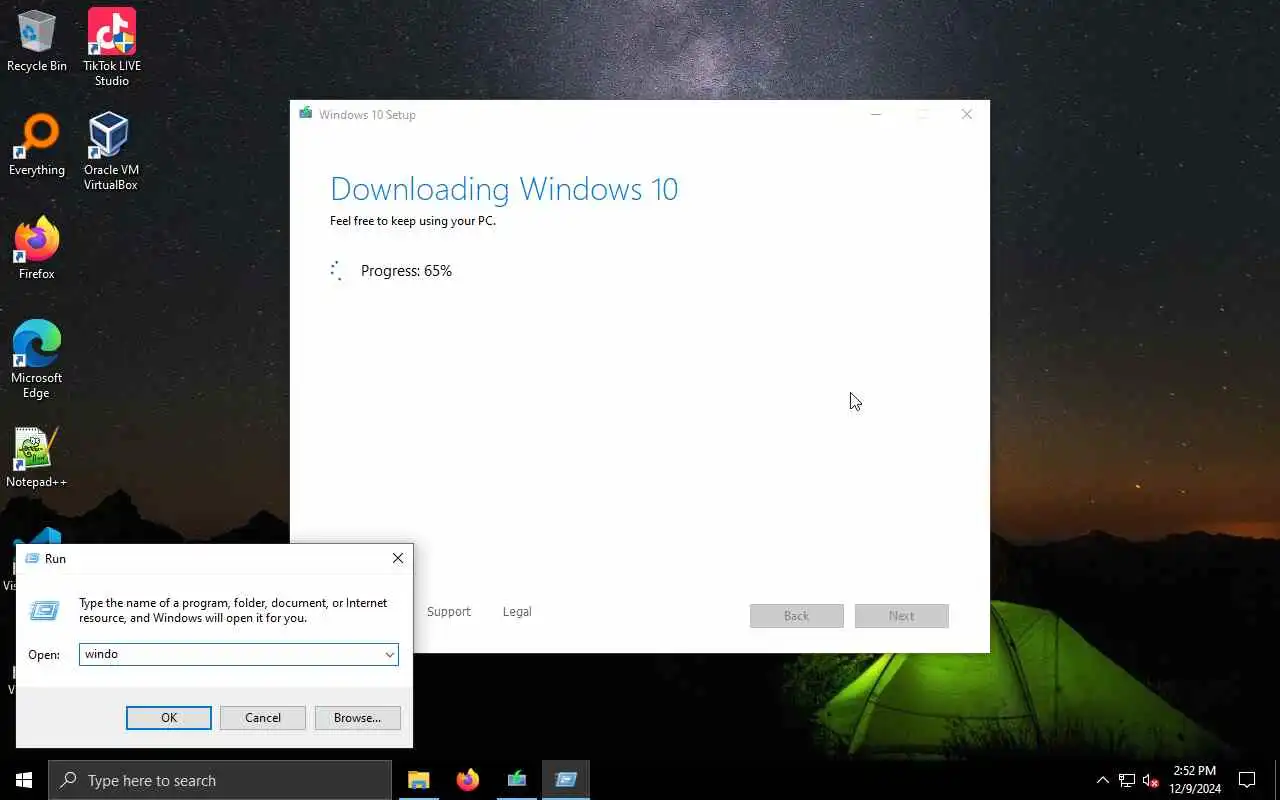This screenshot has width=1280, height=800.
Task: Open the TikTok LIVE Studio desktop icon
Action: click(x=112, y=47)
